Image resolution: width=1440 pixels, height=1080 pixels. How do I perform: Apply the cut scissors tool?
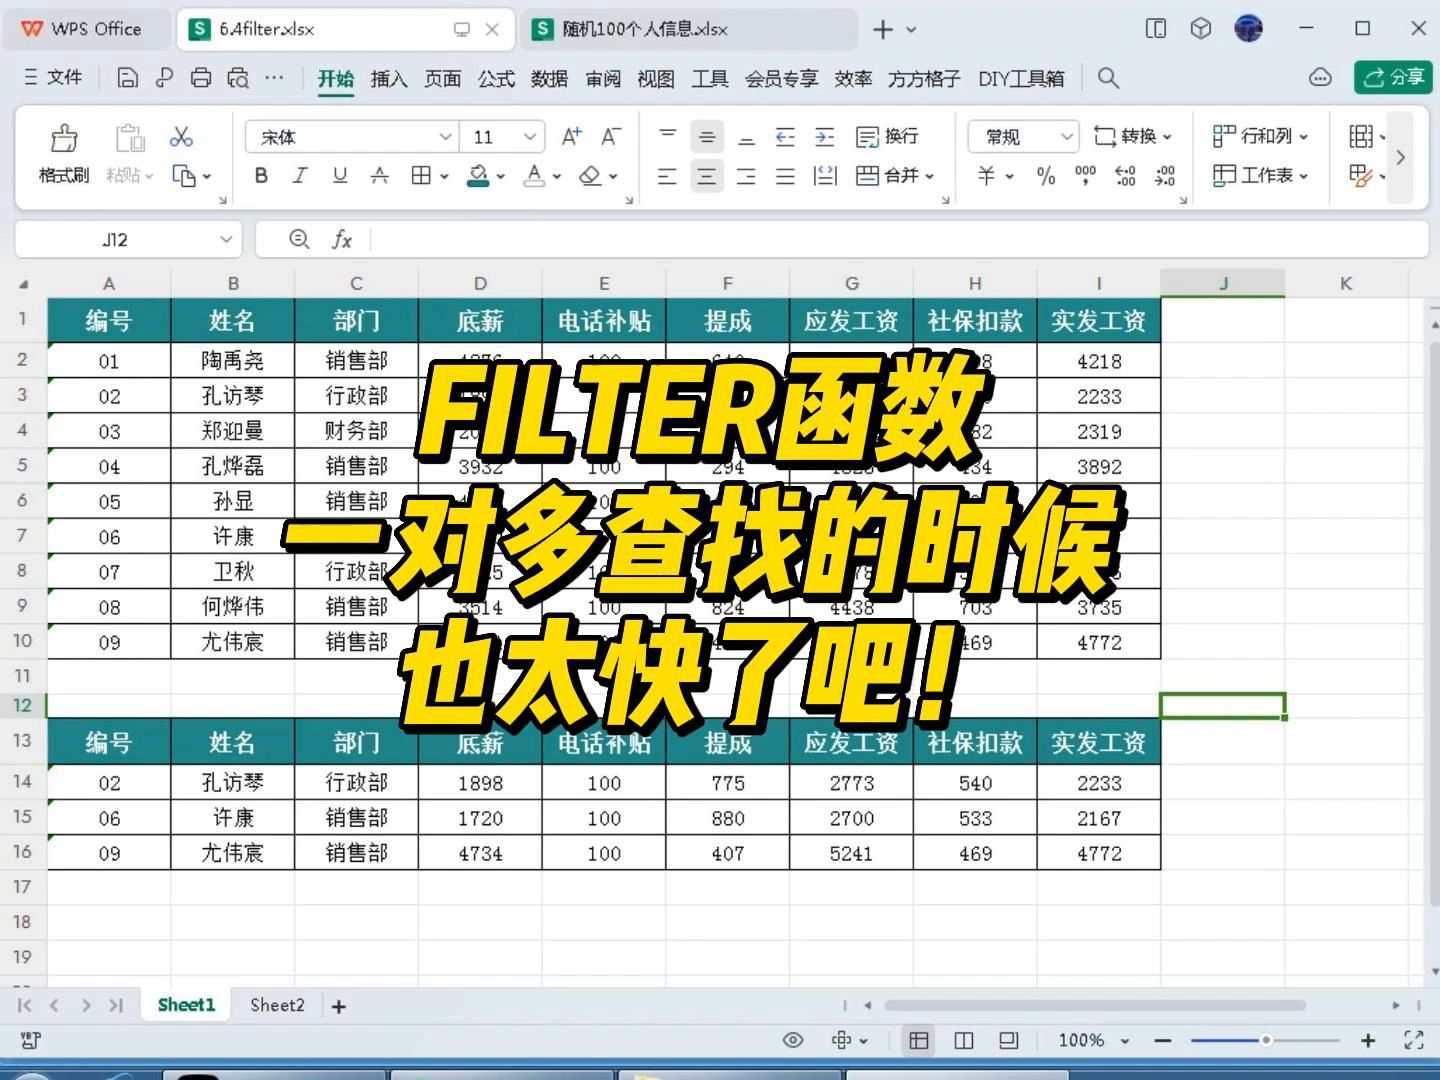pyautogui.click(x=182, y=134)
